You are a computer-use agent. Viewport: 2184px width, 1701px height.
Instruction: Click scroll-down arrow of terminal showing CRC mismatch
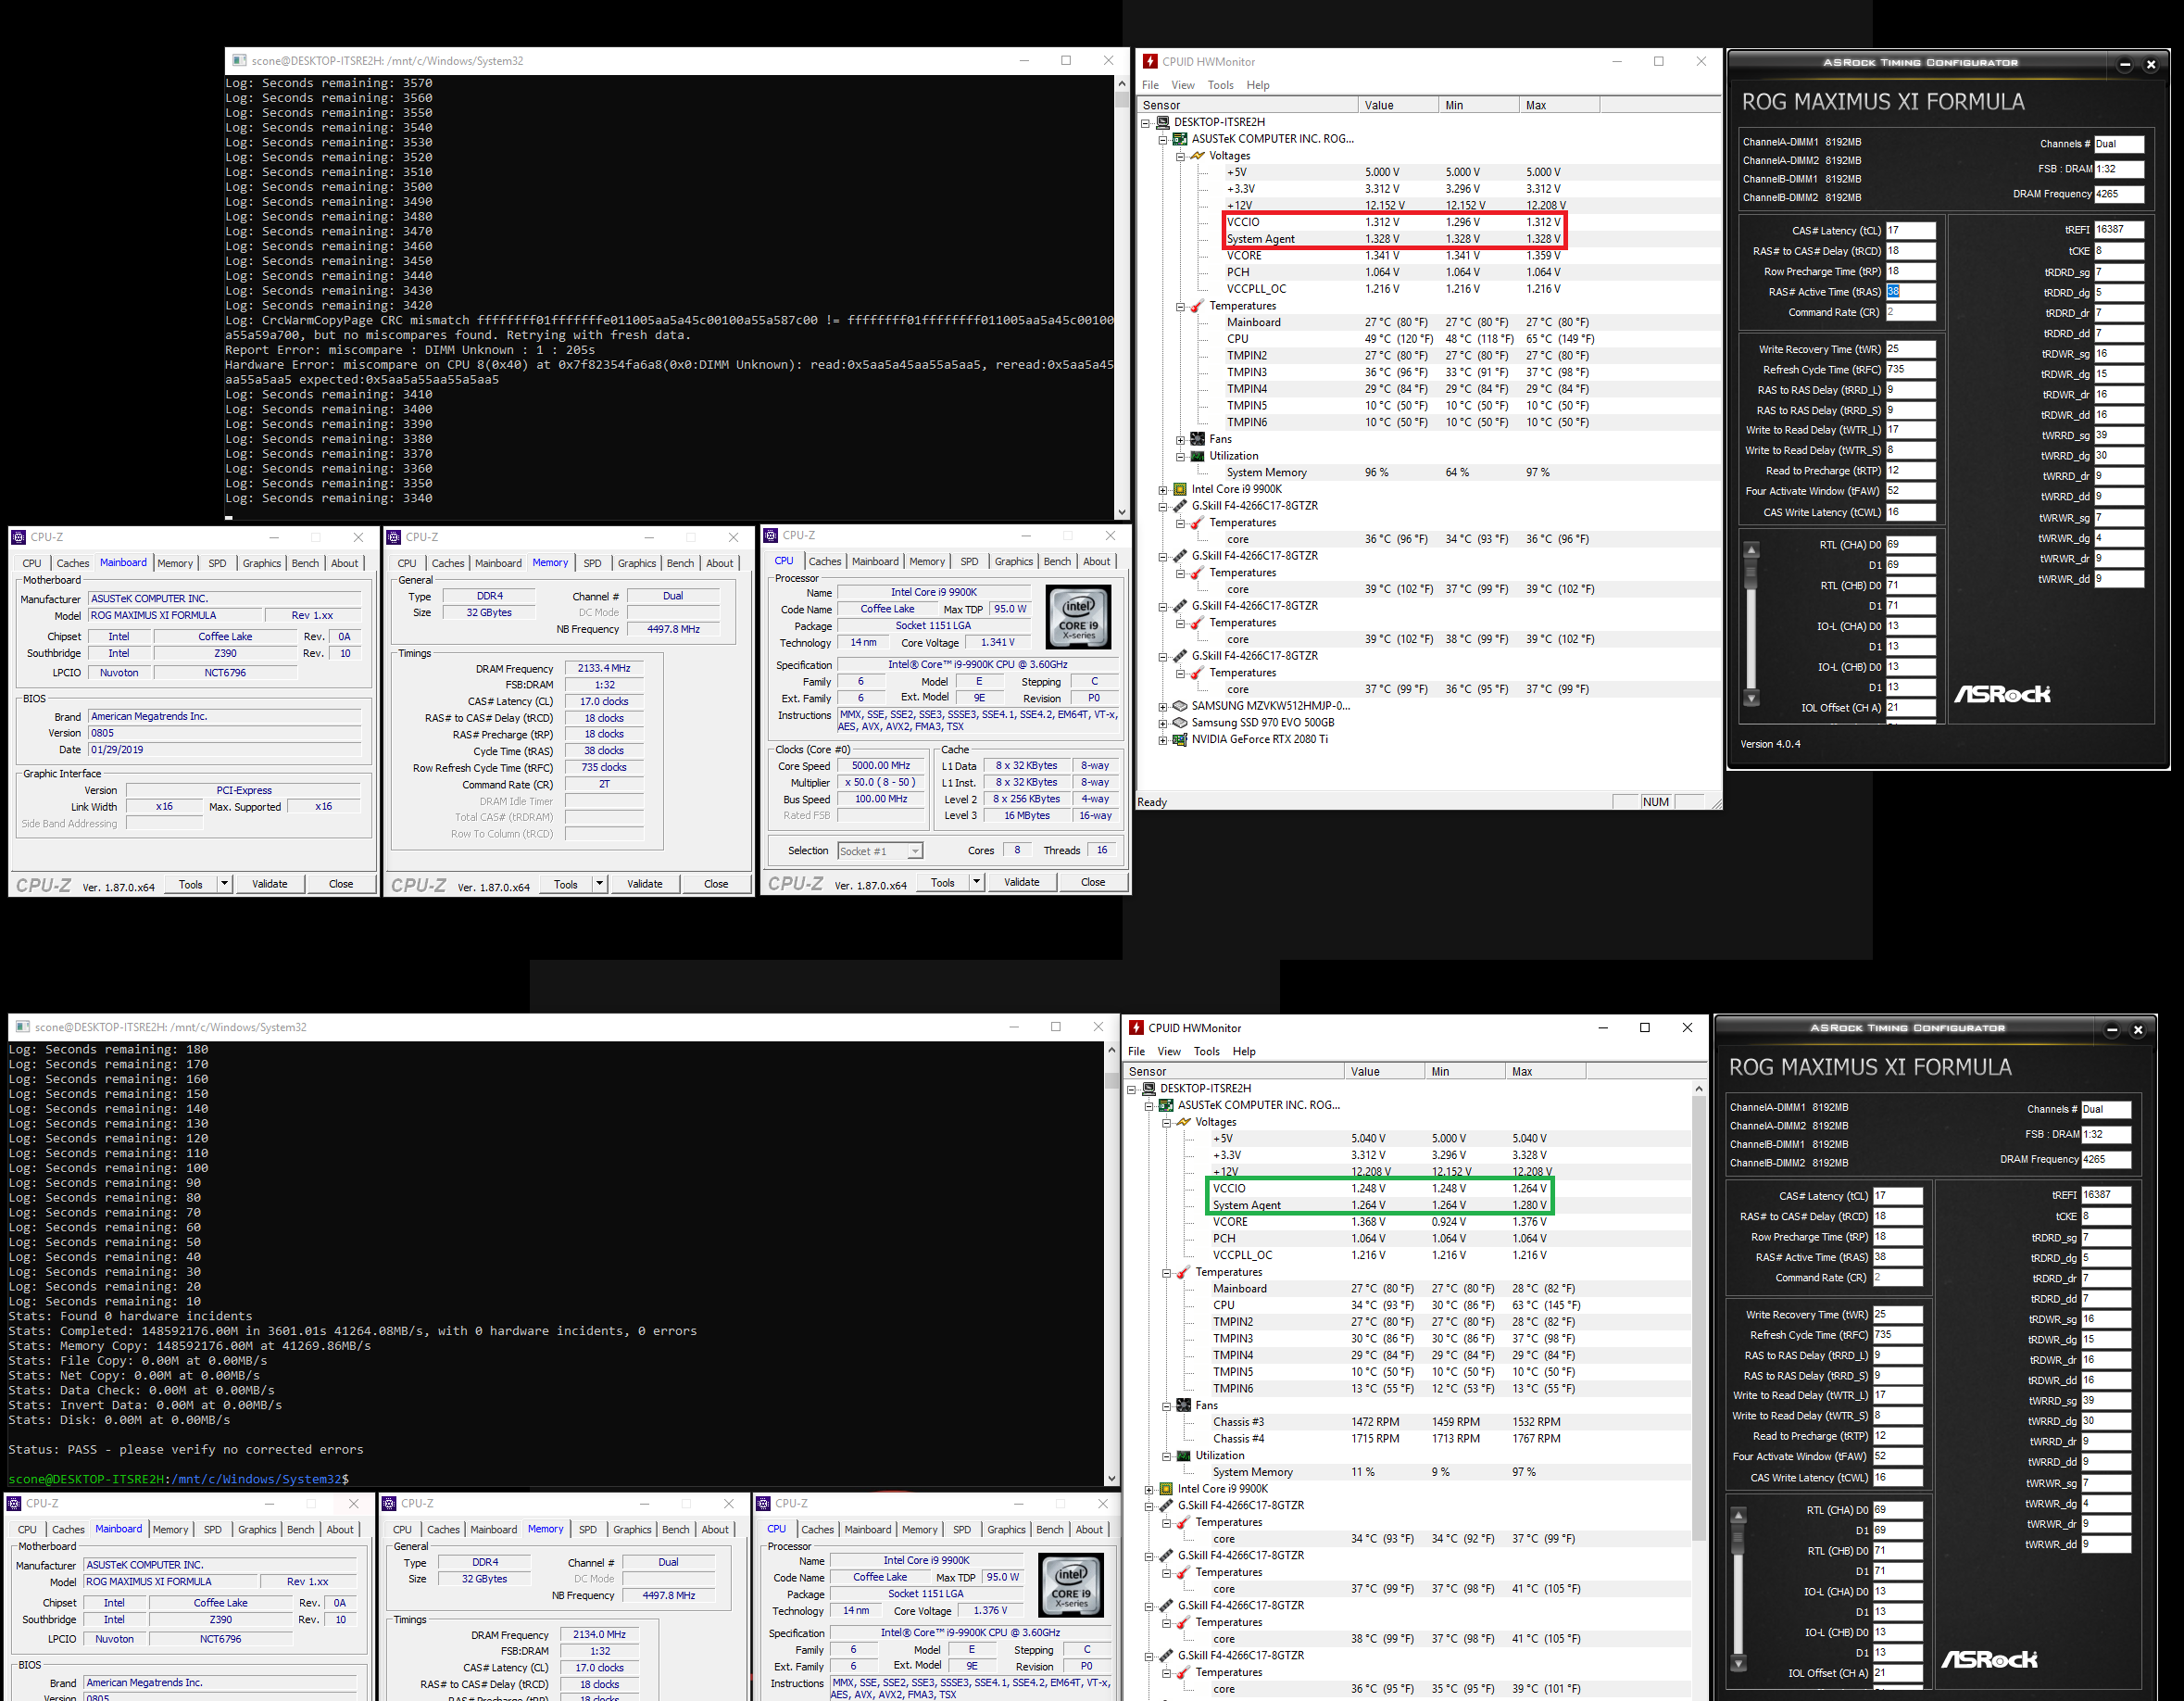click(1121, 511)
